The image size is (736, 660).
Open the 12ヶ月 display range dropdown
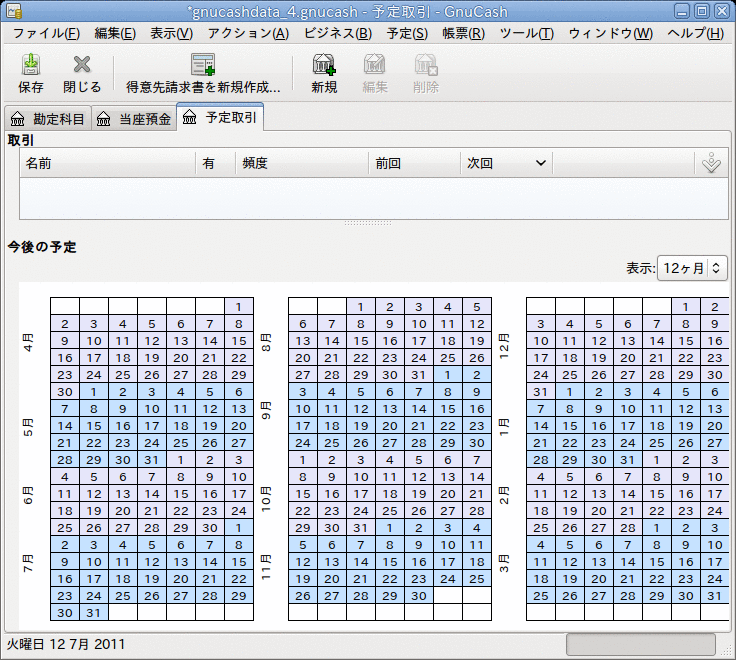[x=692, y=268]
